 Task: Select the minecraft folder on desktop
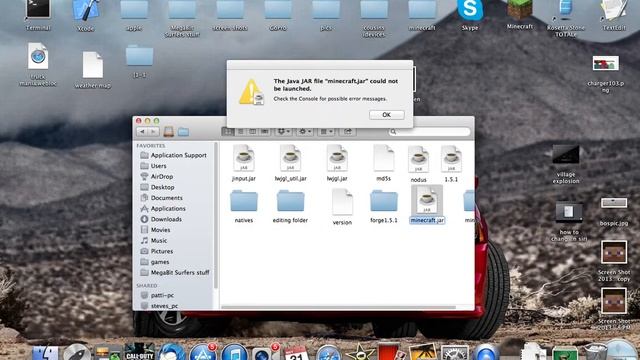pos(422,16)
